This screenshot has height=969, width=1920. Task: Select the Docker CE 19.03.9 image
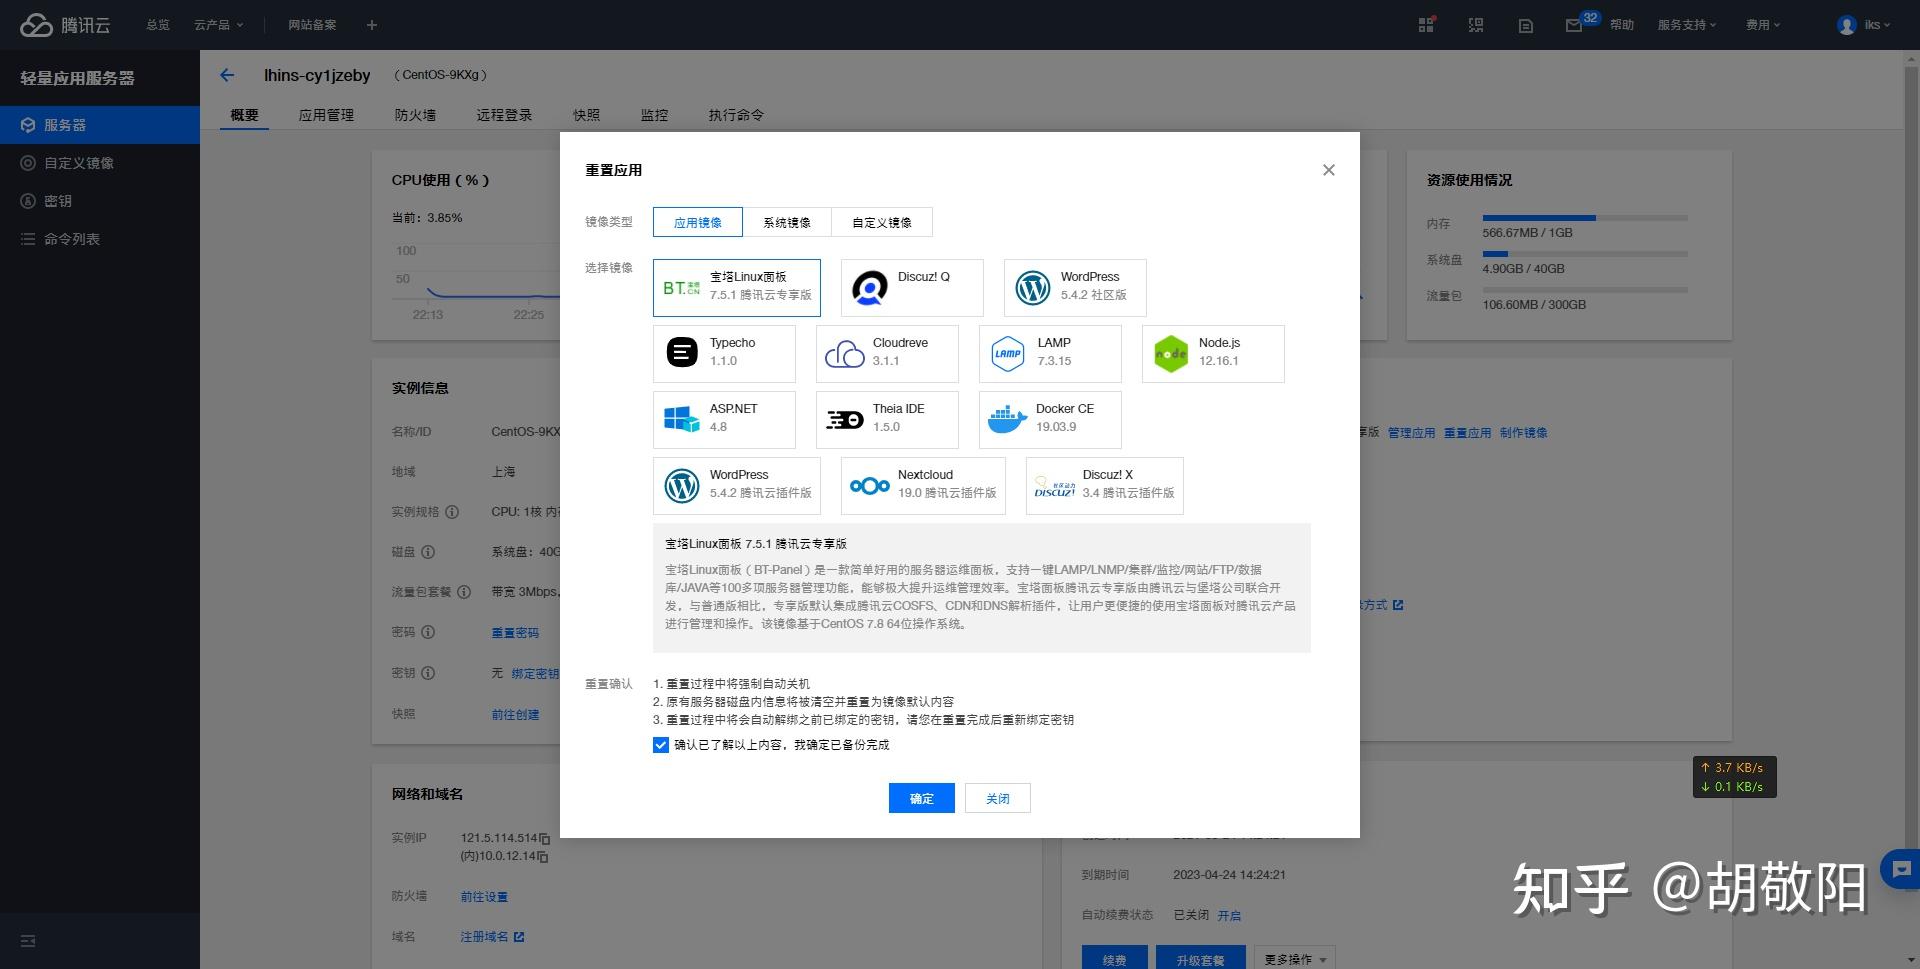[1050, 419]
